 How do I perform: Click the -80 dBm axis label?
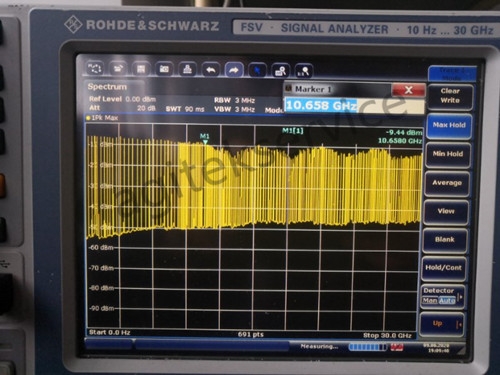(x=101, y=288)
